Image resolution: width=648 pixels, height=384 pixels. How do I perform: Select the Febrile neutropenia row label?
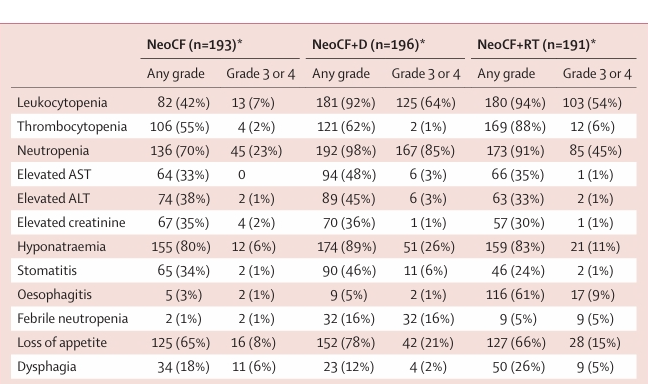tap(72, 318)
